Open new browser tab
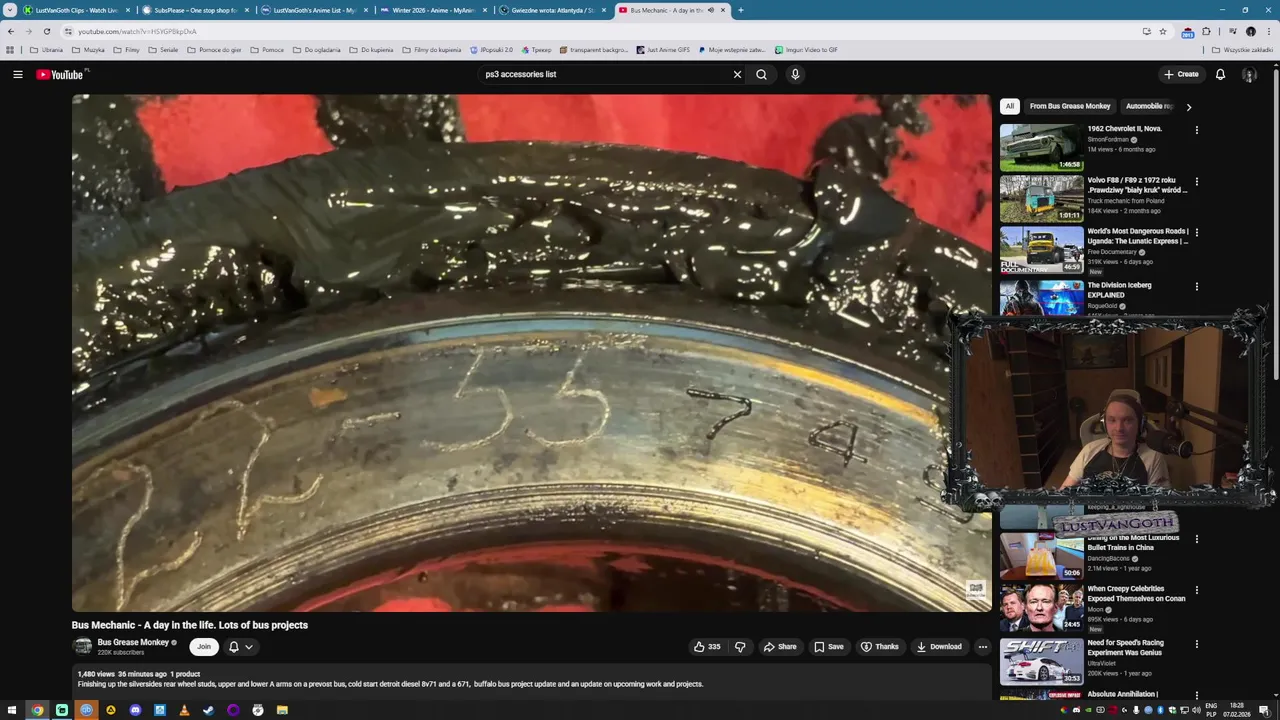 pos(740,10)
